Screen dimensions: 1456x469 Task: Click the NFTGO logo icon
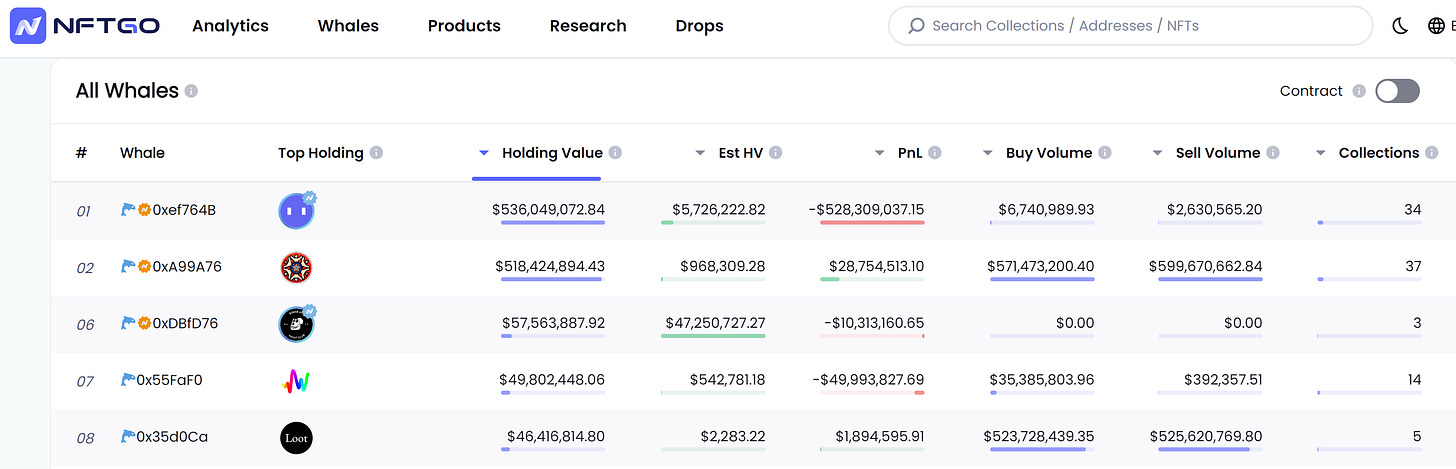click(28, 26)
